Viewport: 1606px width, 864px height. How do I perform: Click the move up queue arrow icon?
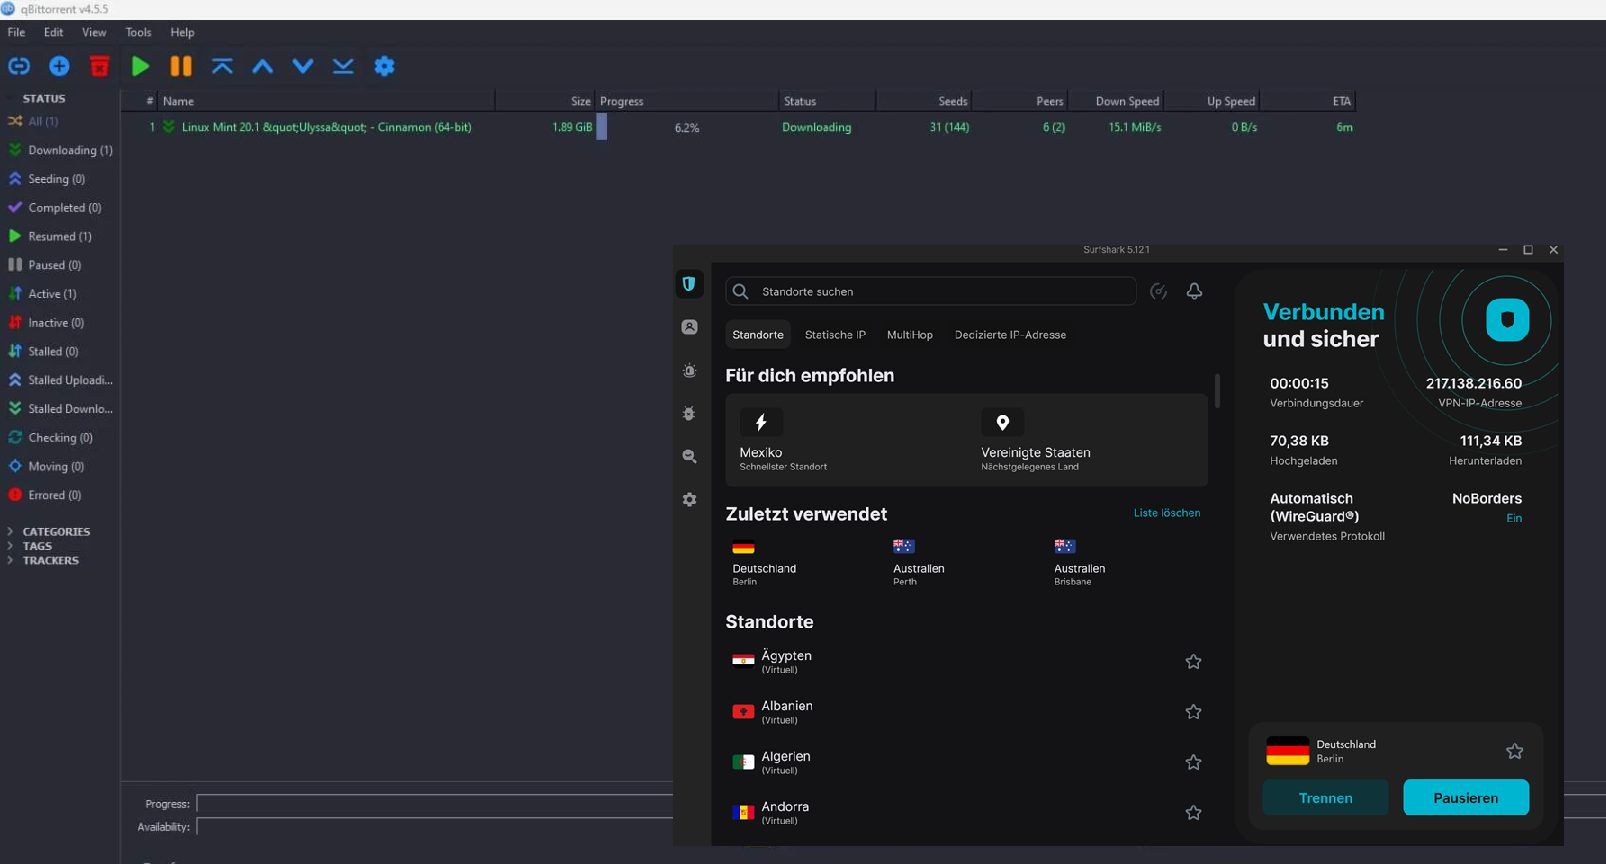click(263, 66)
